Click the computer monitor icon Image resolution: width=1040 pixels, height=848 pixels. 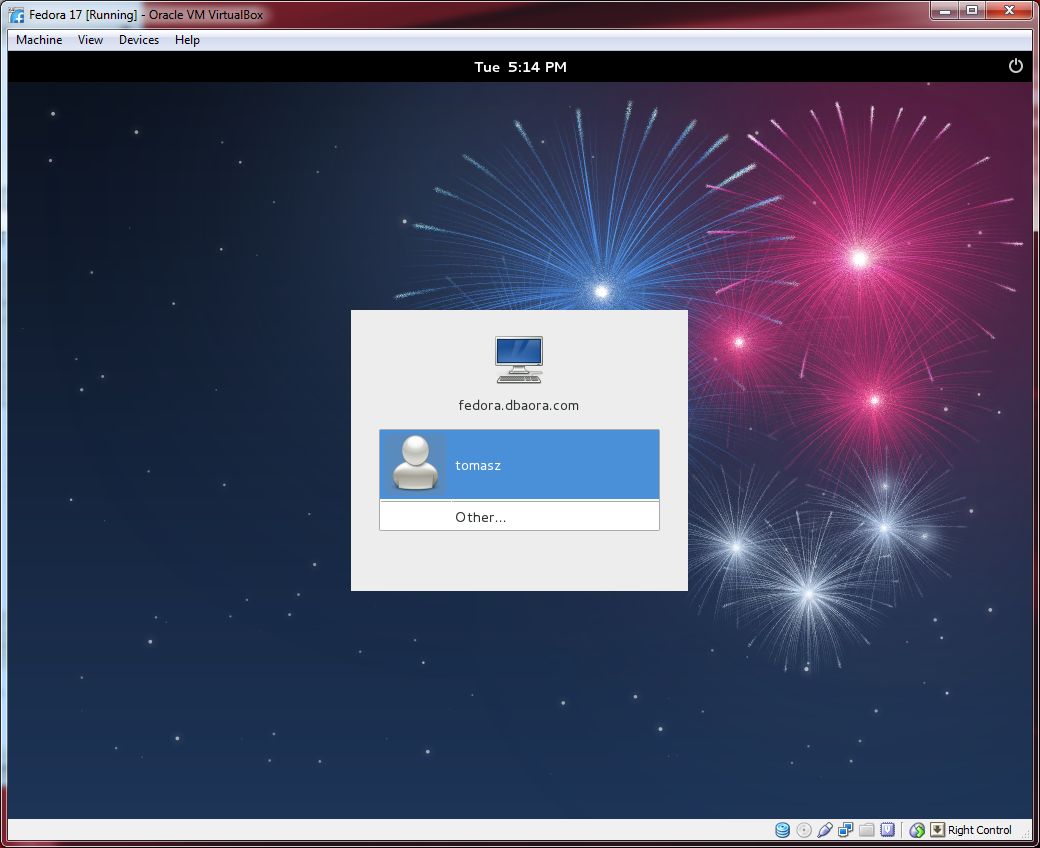(519, 359)
